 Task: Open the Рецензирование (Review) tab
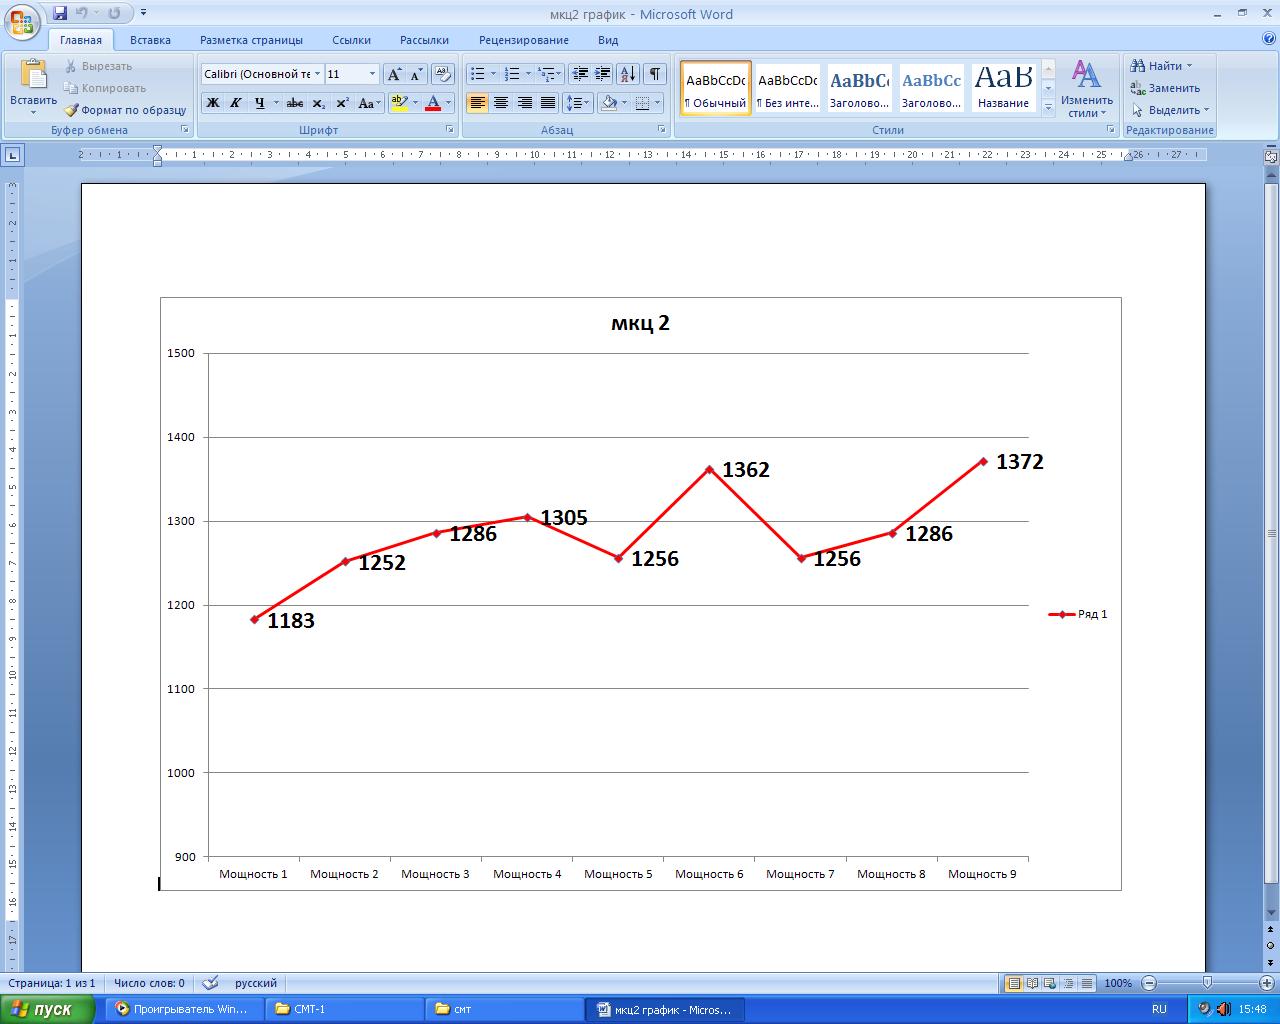523,40
